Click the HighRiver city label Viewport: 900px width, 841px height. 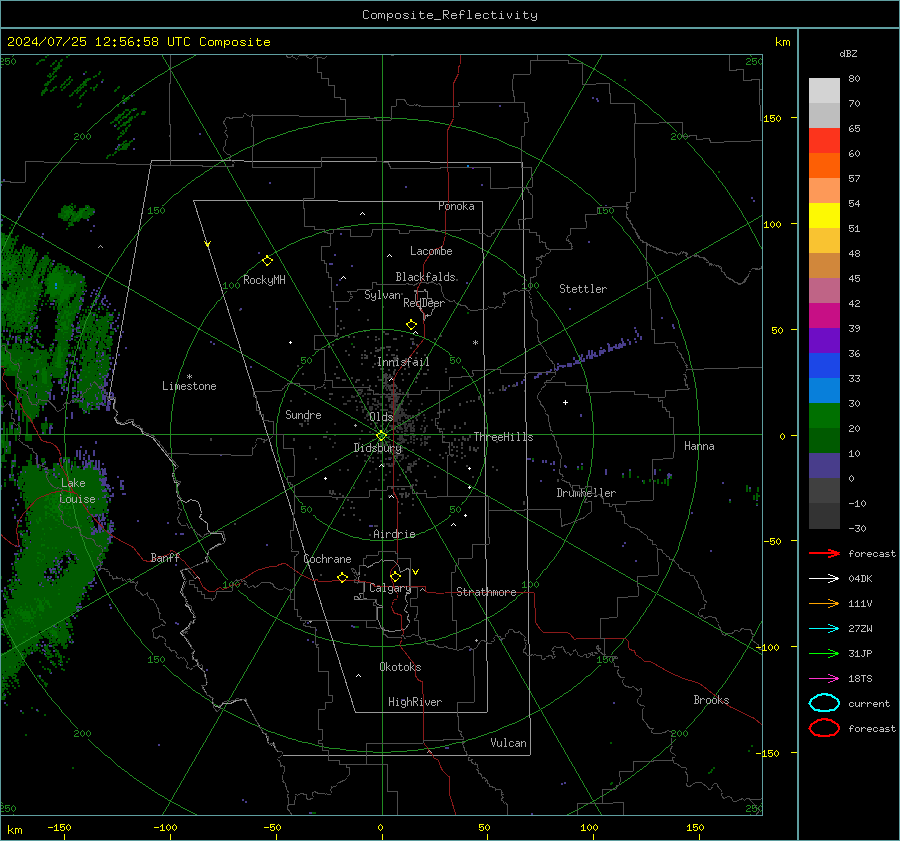click(414, 702)
